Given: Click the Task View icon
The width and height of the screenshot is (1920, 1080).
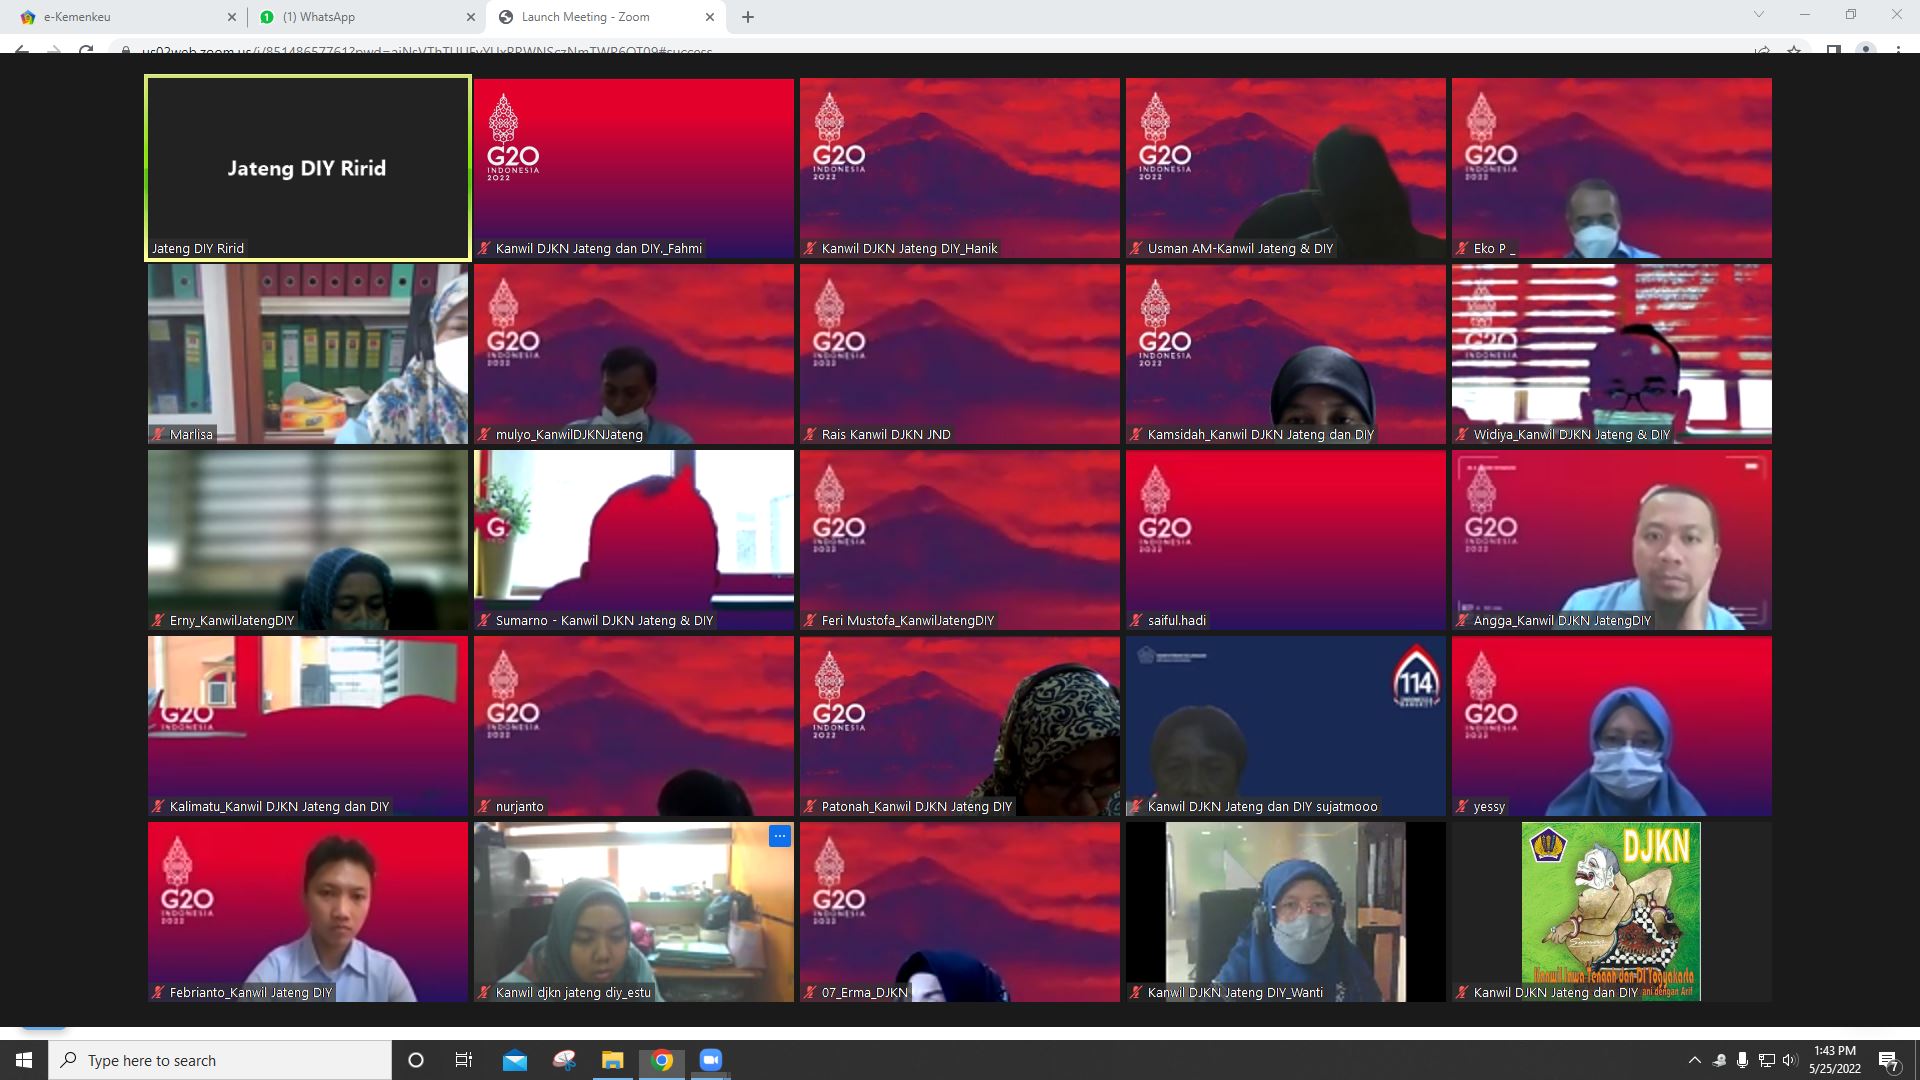Looking at the screenshot, I should click(x=463, y=1060).
